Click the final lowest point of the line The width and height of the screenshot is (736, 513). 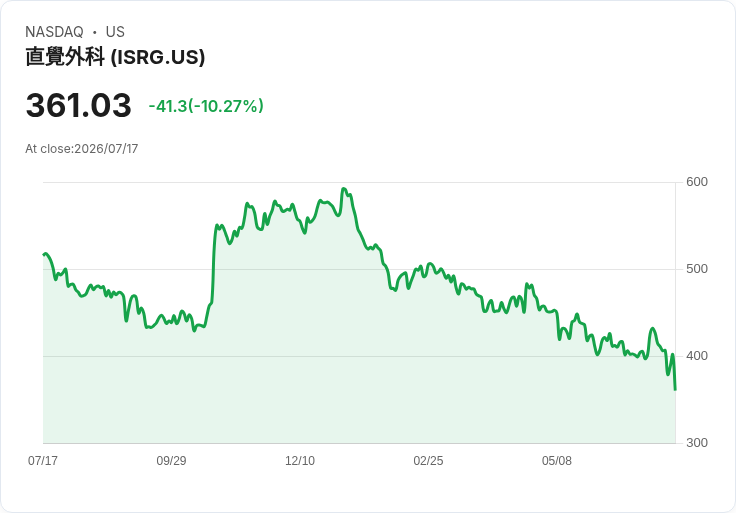click(675, 389)
